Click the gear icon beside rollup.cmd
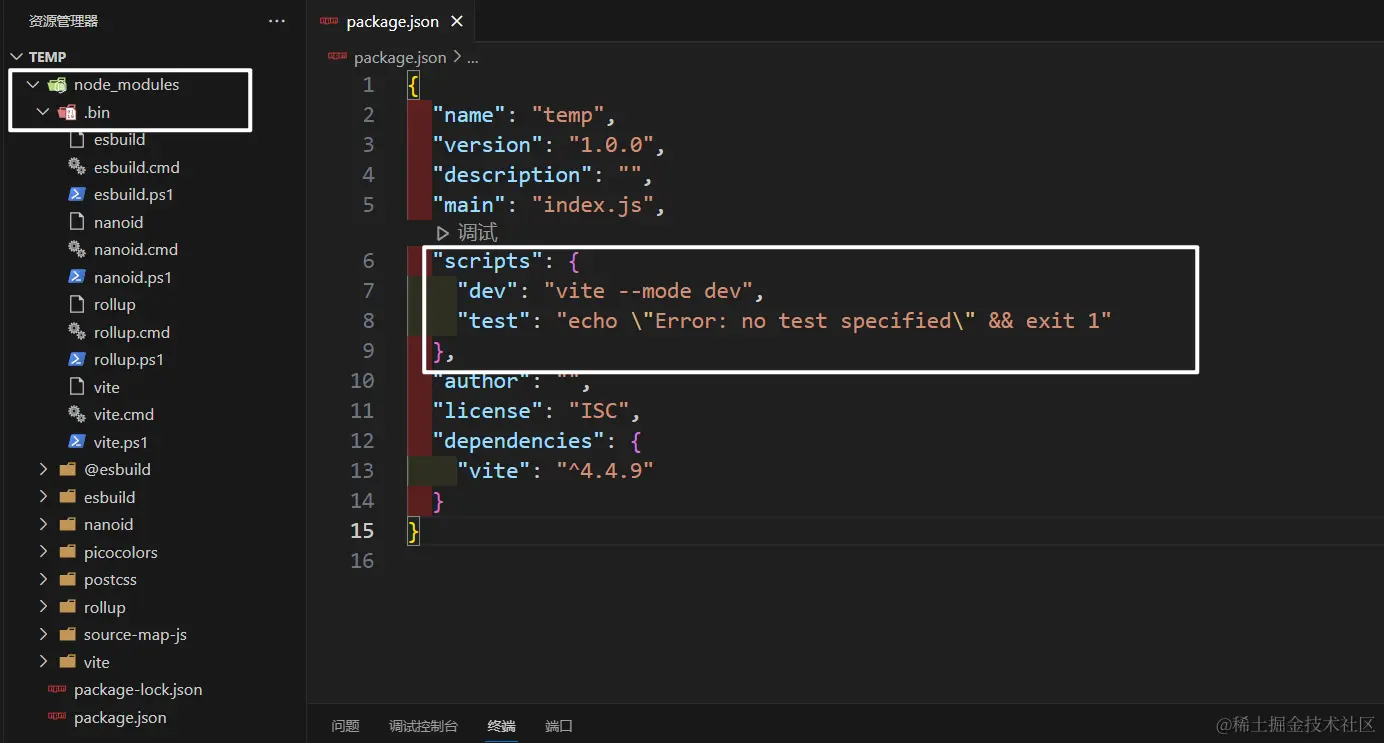 click(x=77, y=332)
